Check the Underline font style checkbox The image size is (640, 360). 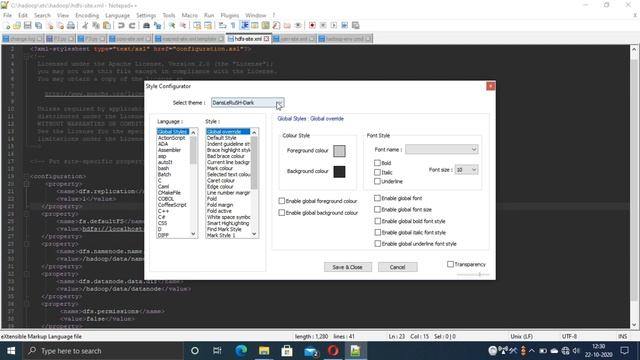pos(377,181)
